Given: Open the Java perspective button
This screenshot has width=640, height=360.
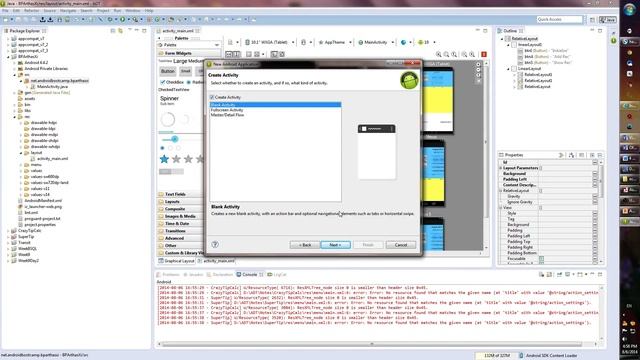Looking at the screenshot, I should click(x=607, y=20).
